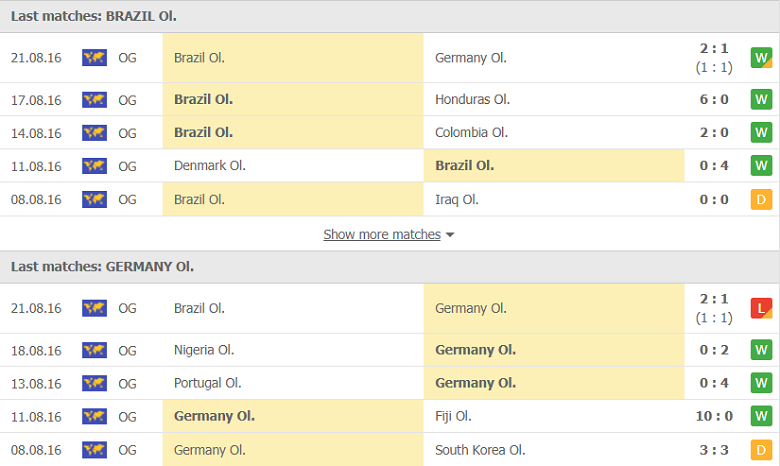Click the world flag icon for Brazil-Germany 21.08.16 match
The image size is (780, 466).
pyautogui.click(x=94, y=58)
